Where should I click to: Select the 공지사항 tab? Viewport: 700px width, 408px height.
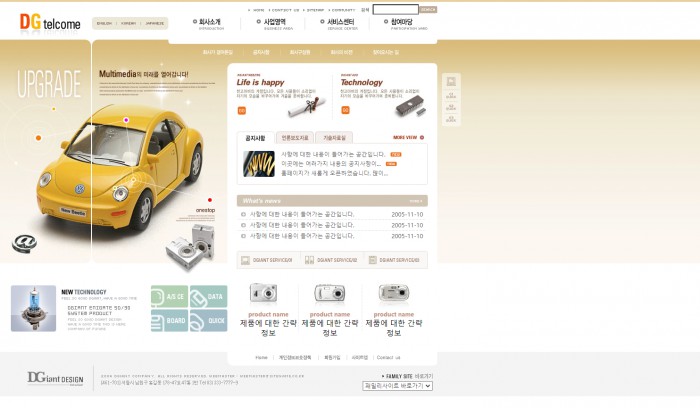254,138
